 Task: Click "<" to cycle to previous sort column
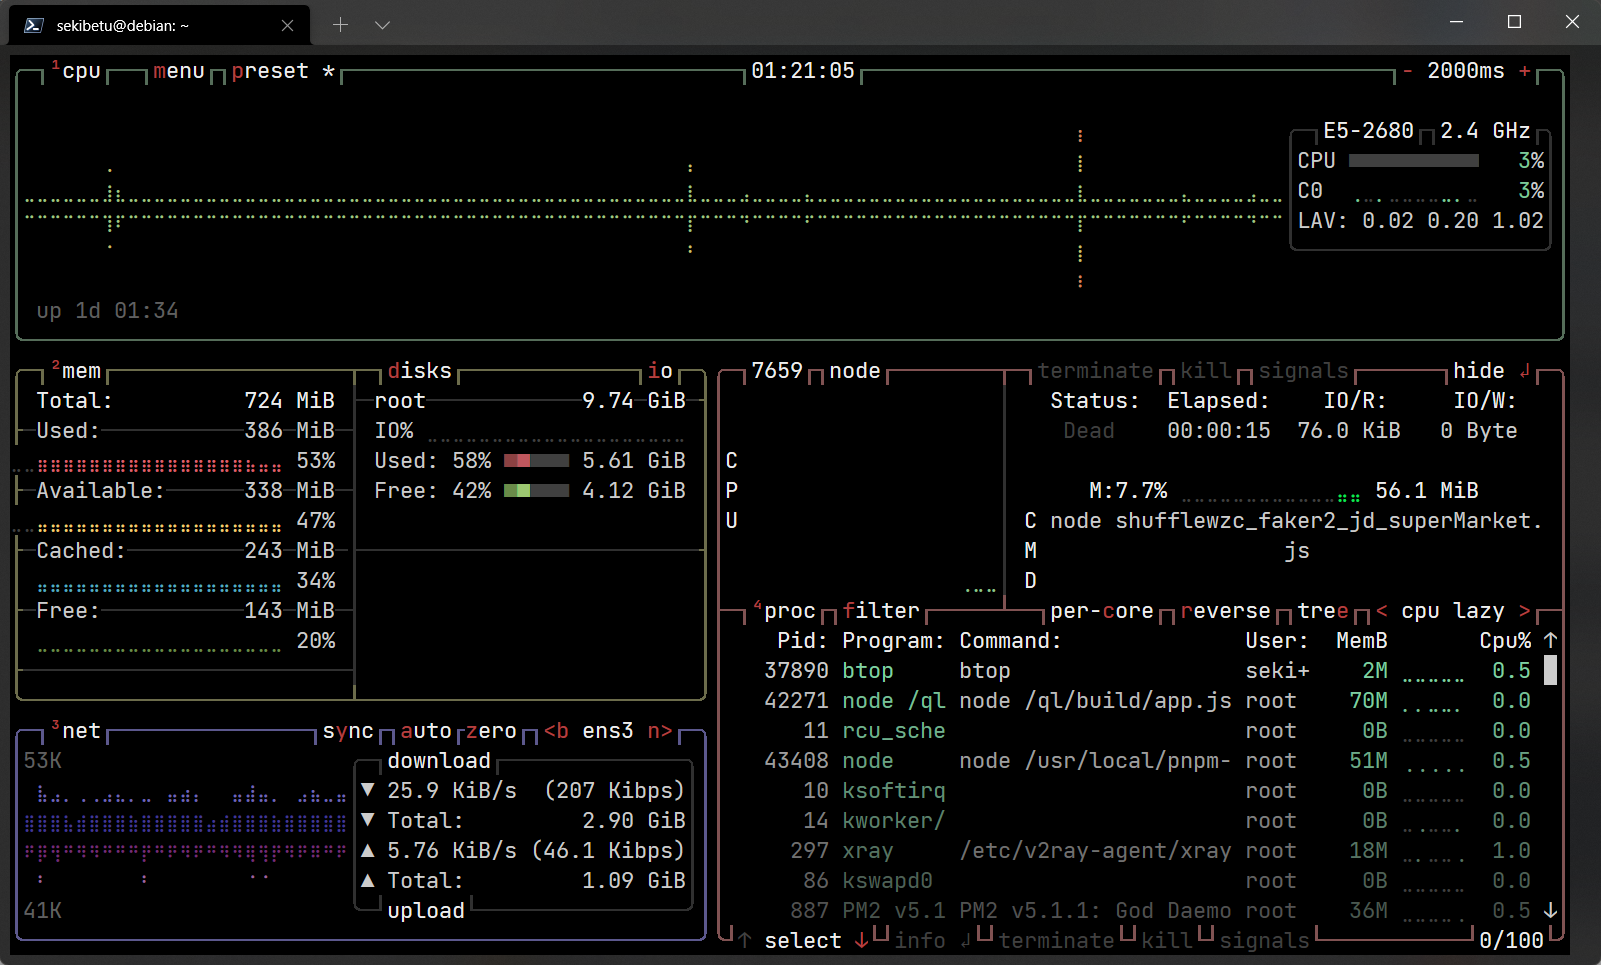[1381, 610]
